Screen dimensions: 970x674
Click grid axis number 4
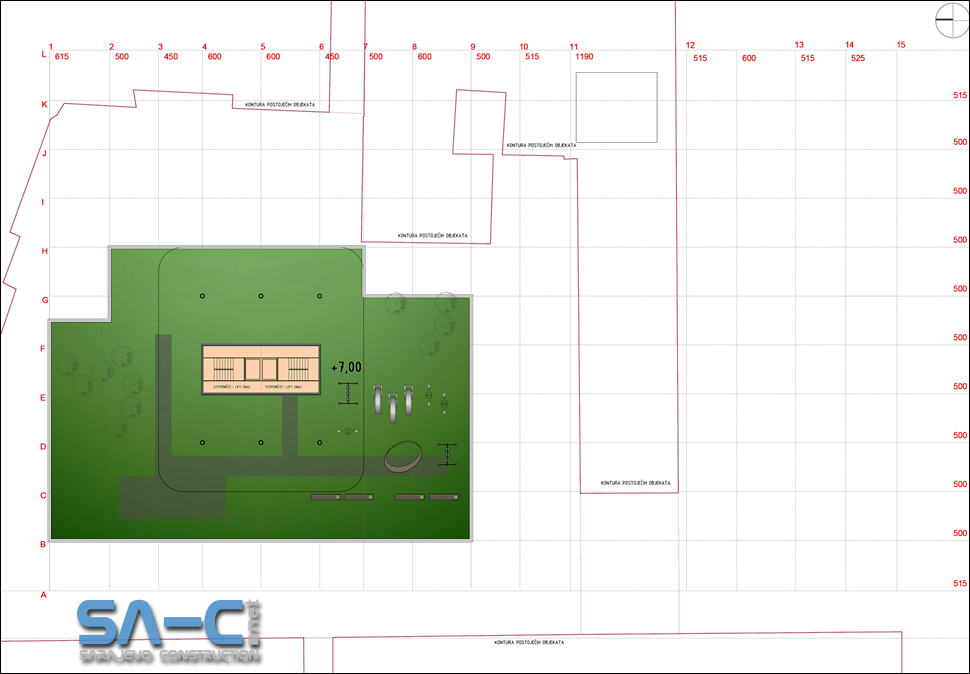(x=205, y=46)
